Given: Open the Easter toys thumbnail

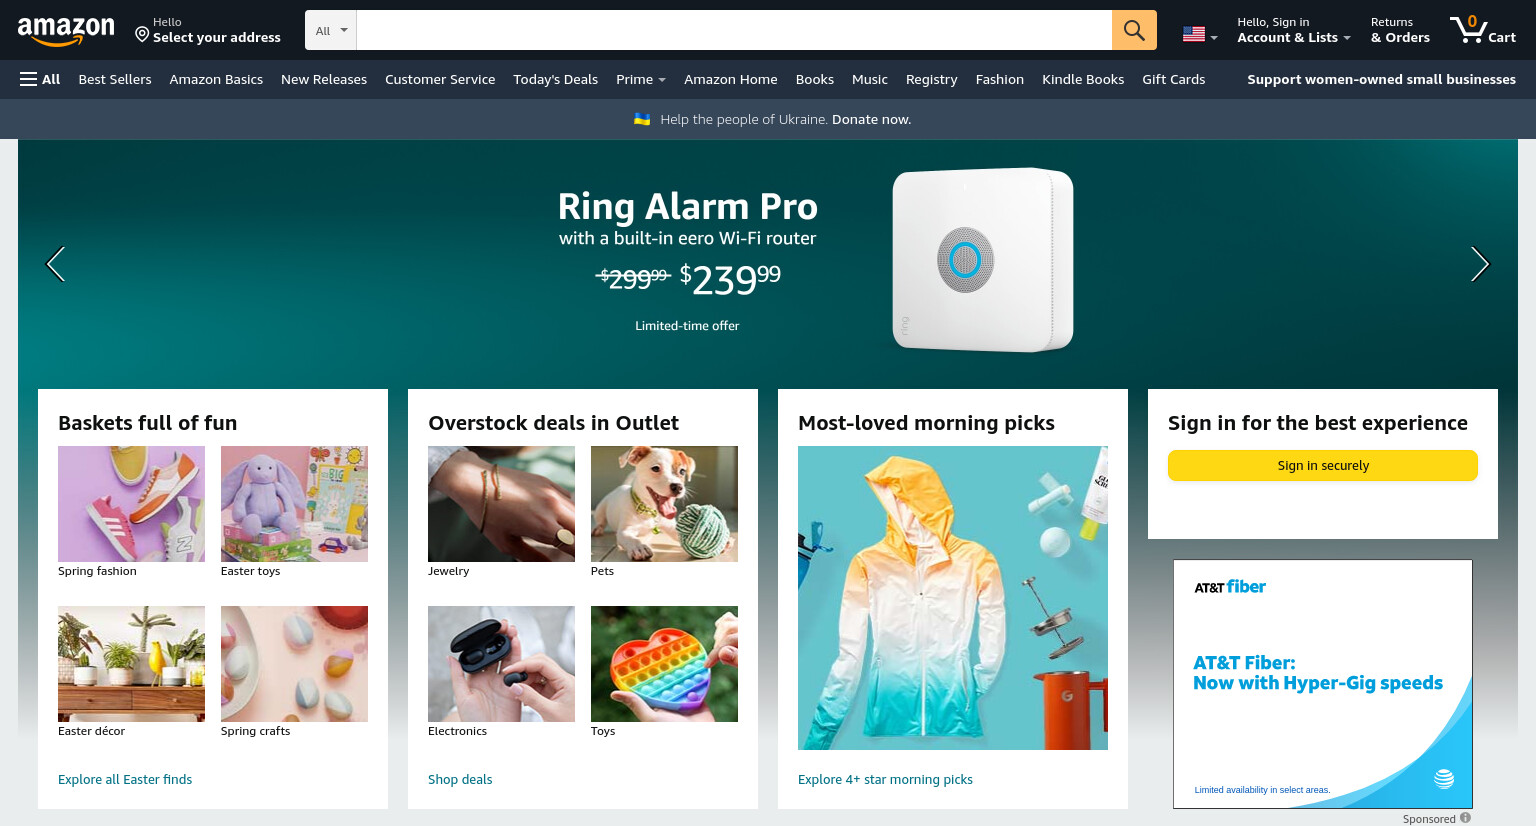Looking at the screenshot, I should pyautogui.click(x=294, y=504).
